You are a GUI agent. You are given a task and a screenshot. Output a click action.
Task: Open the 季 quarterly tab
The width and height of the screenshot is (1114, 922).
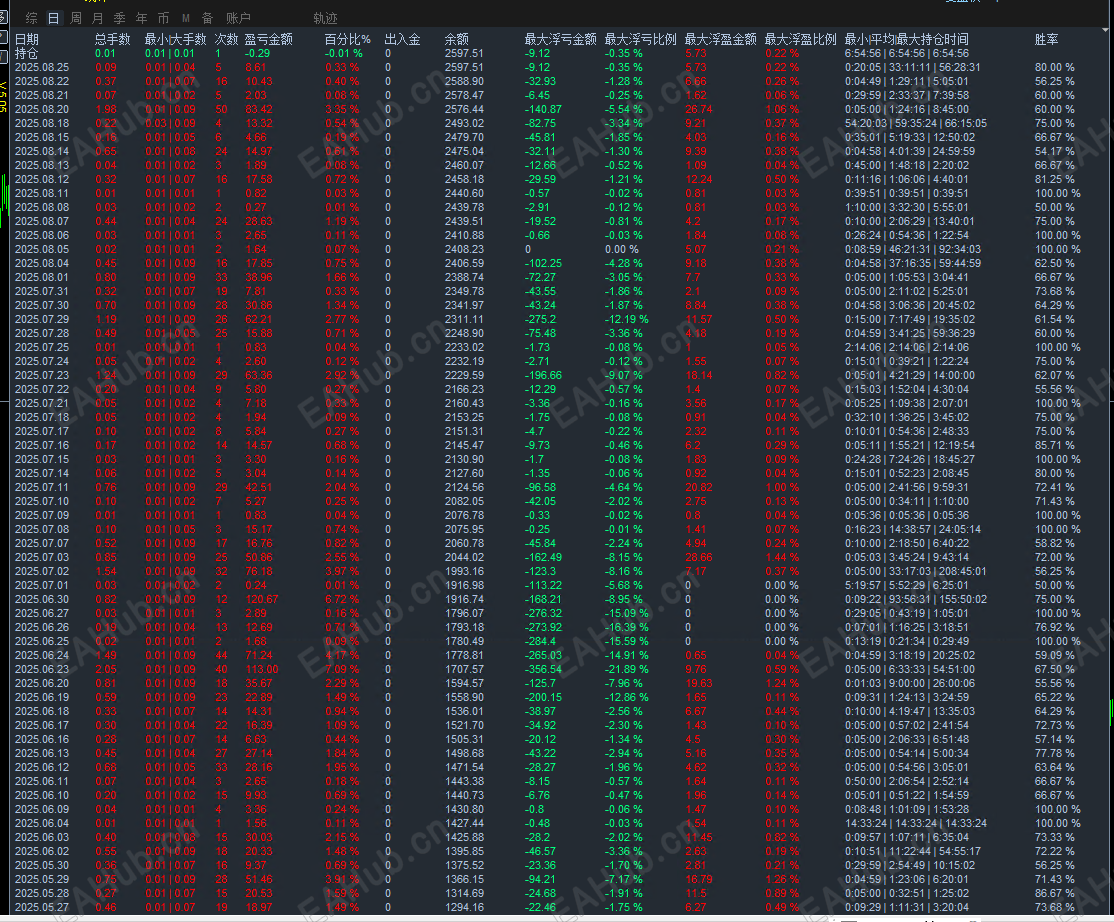point(119,18)
